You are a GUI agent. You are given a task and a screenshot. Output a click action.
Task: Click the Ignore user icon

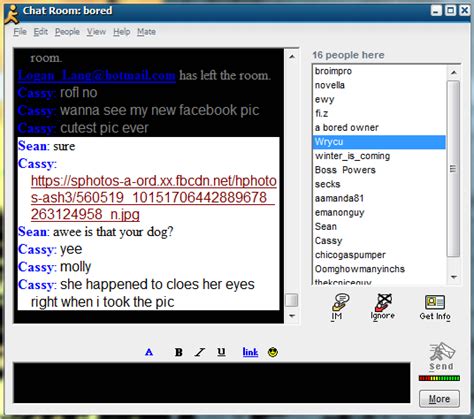click(x=383, y=306)
